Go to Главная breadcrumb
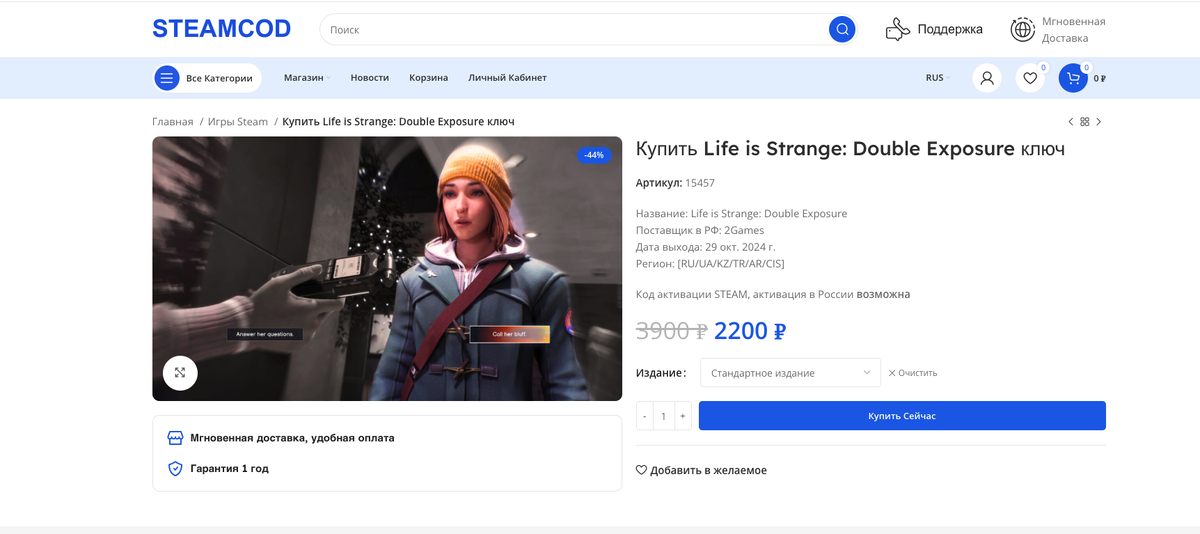Image resolution: width=1200 pixels, height=534 pixels. (x=173, y=122)
